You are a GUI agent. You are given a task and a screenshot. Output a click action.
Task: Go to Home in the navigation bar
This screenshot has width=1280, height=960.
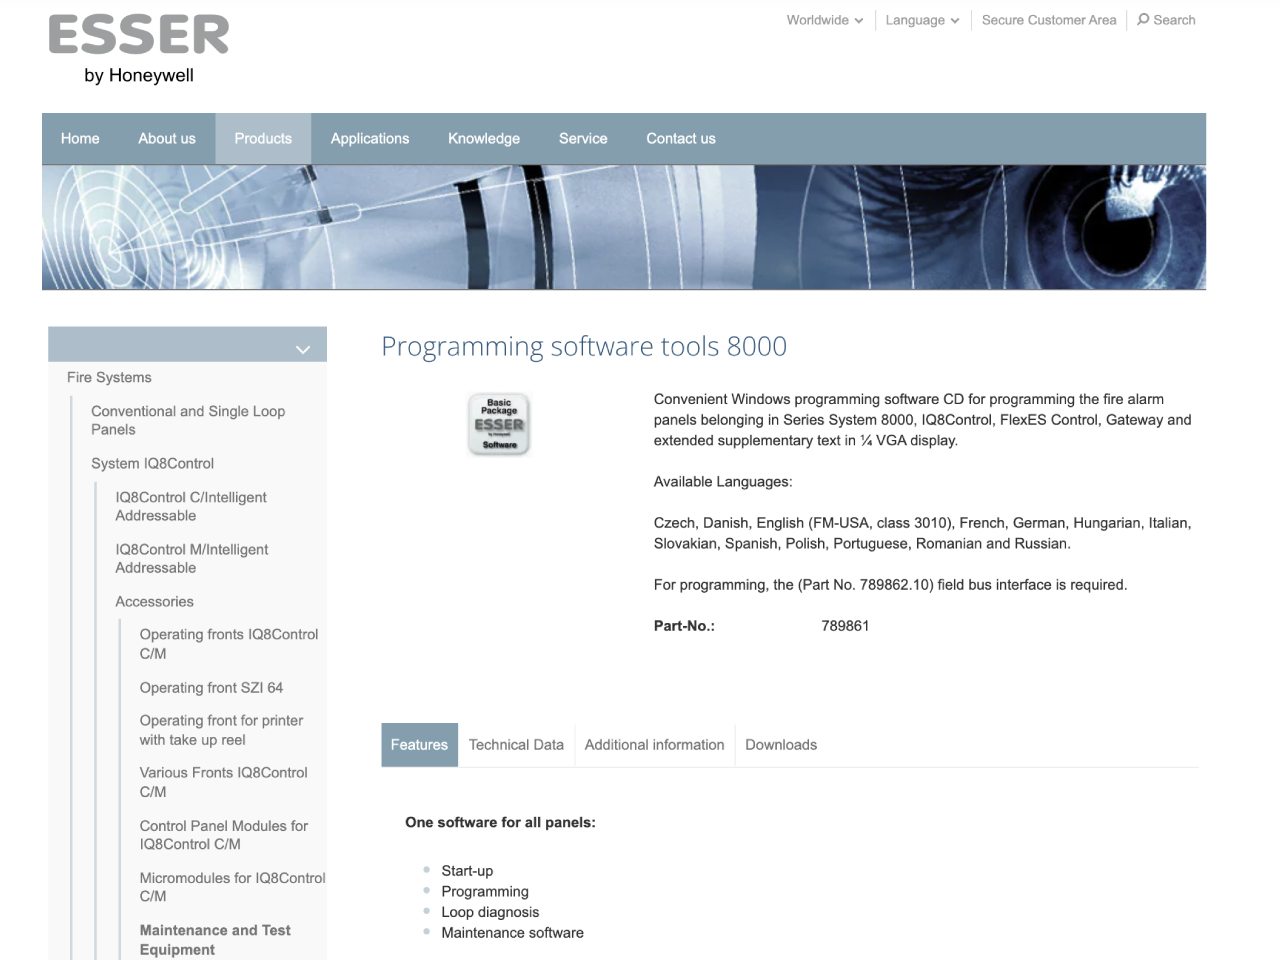(80, 138)
